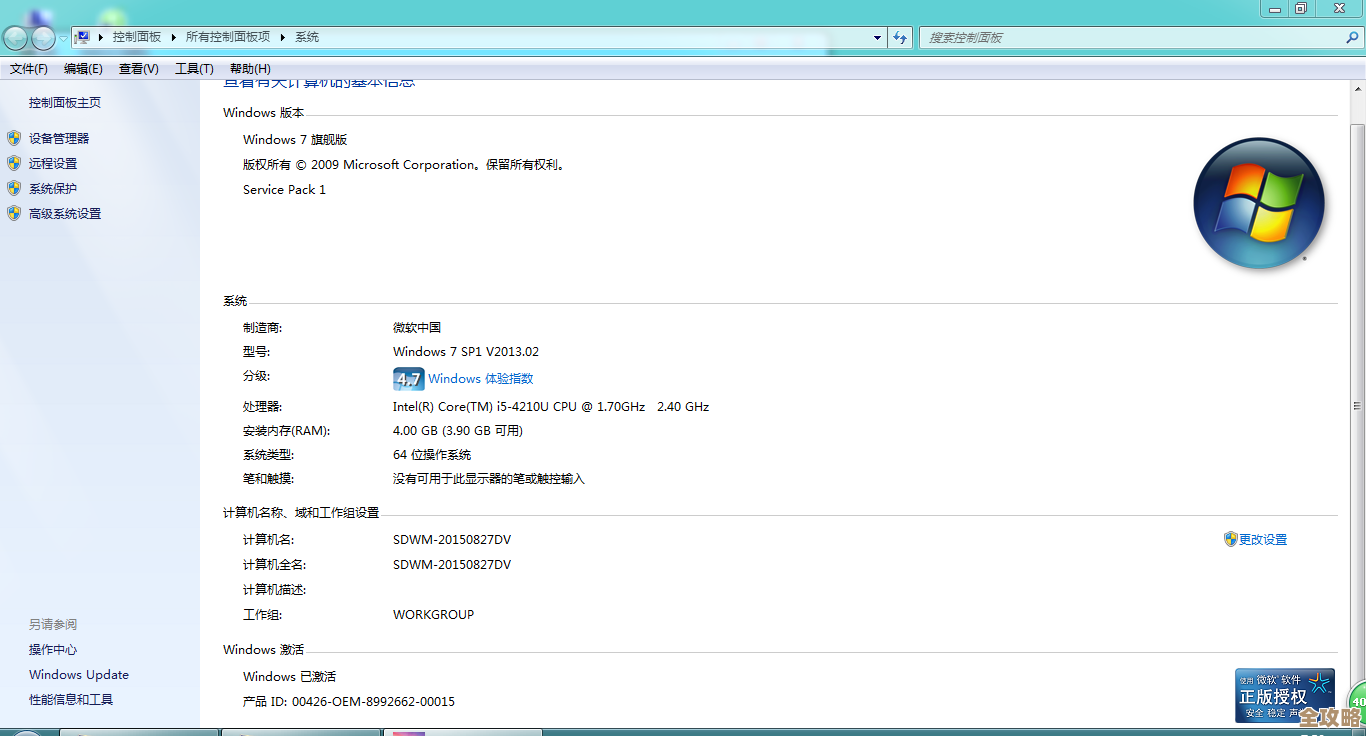Image resolution: width=1366 pixels, height=736 pixels.
Task: Expand the address bar history dropdown
Action: coord(877,37)
